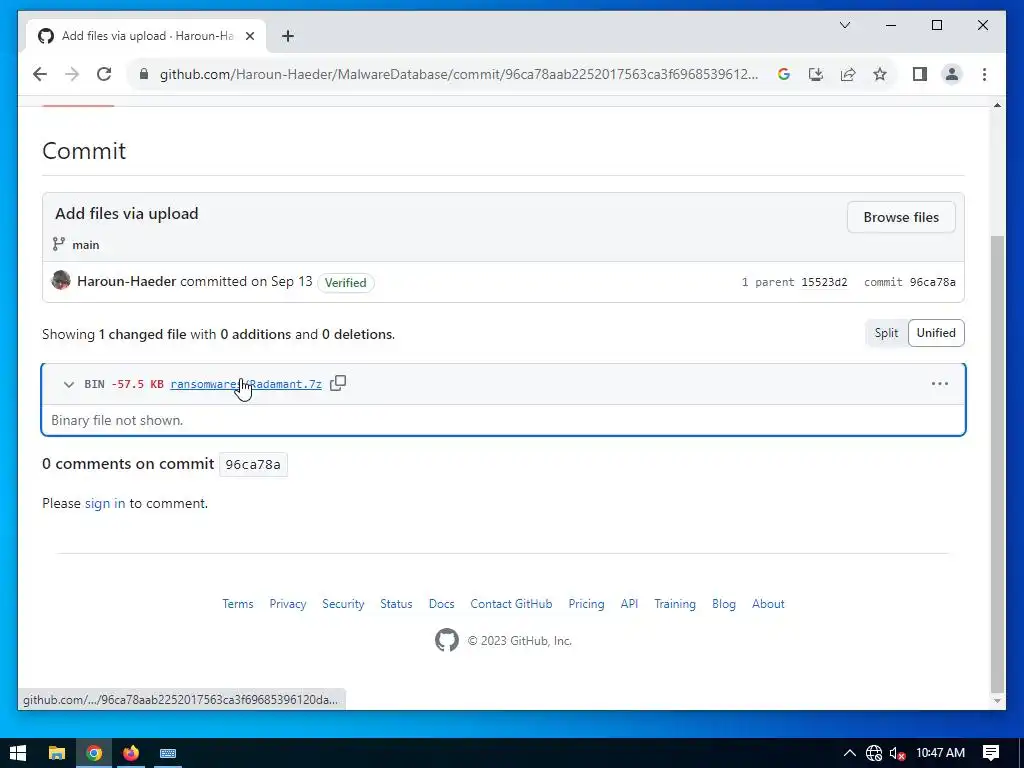Screen dimensions: 1024x768
Task: Show hidden system tray icons
Action: (849, 753)
